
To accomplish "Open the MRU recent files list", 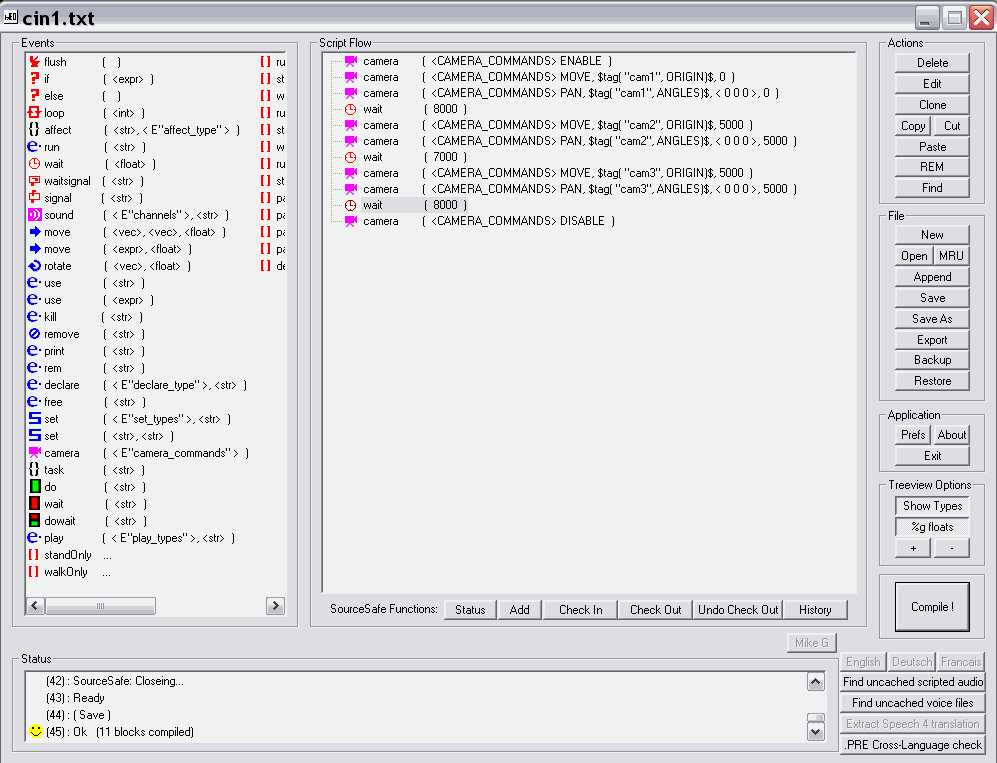I will (951, 255).
